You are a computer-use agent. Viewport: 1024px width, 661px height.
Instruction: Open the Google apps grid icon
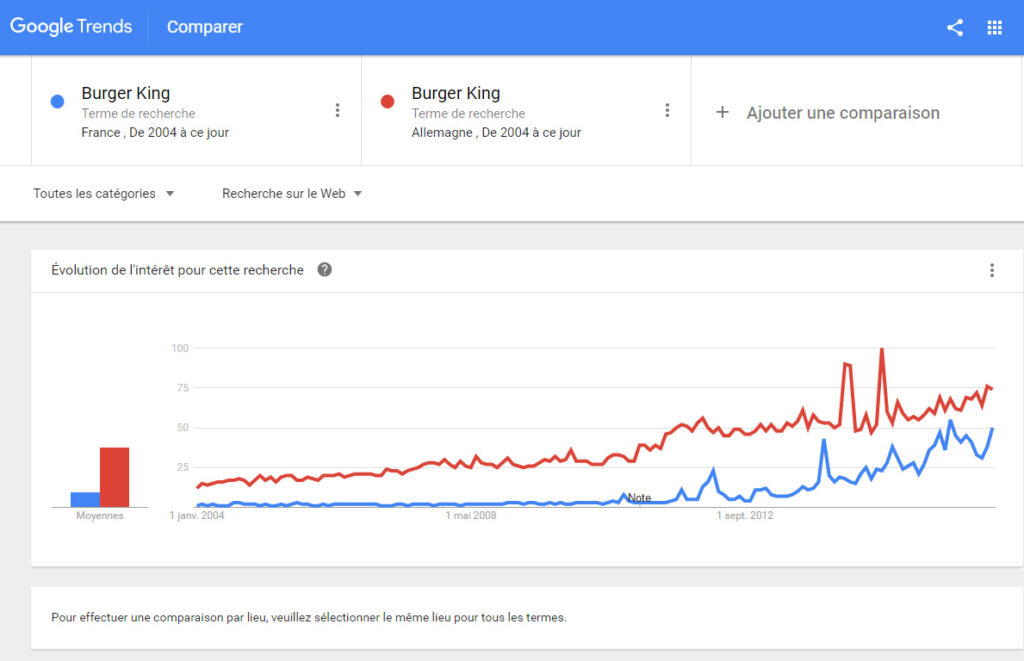994,28
